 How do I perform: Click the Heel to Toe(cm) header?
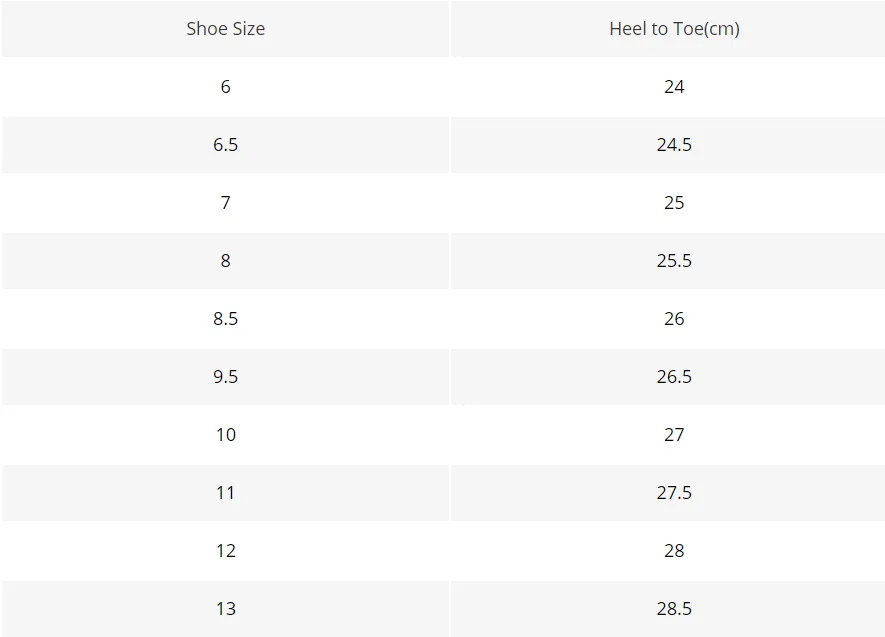click(674, 29)
